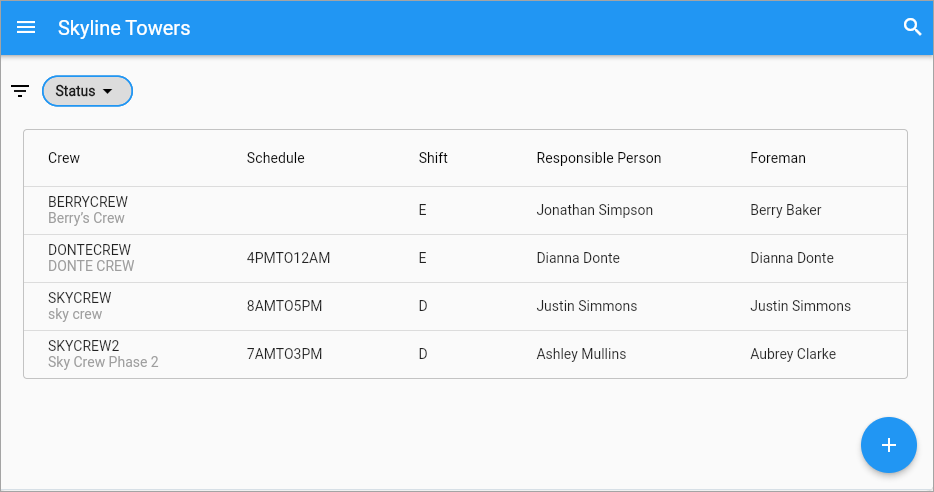Click the 4PMTO12AM schedule cell
934x492 pixels.
coord(288,258)
